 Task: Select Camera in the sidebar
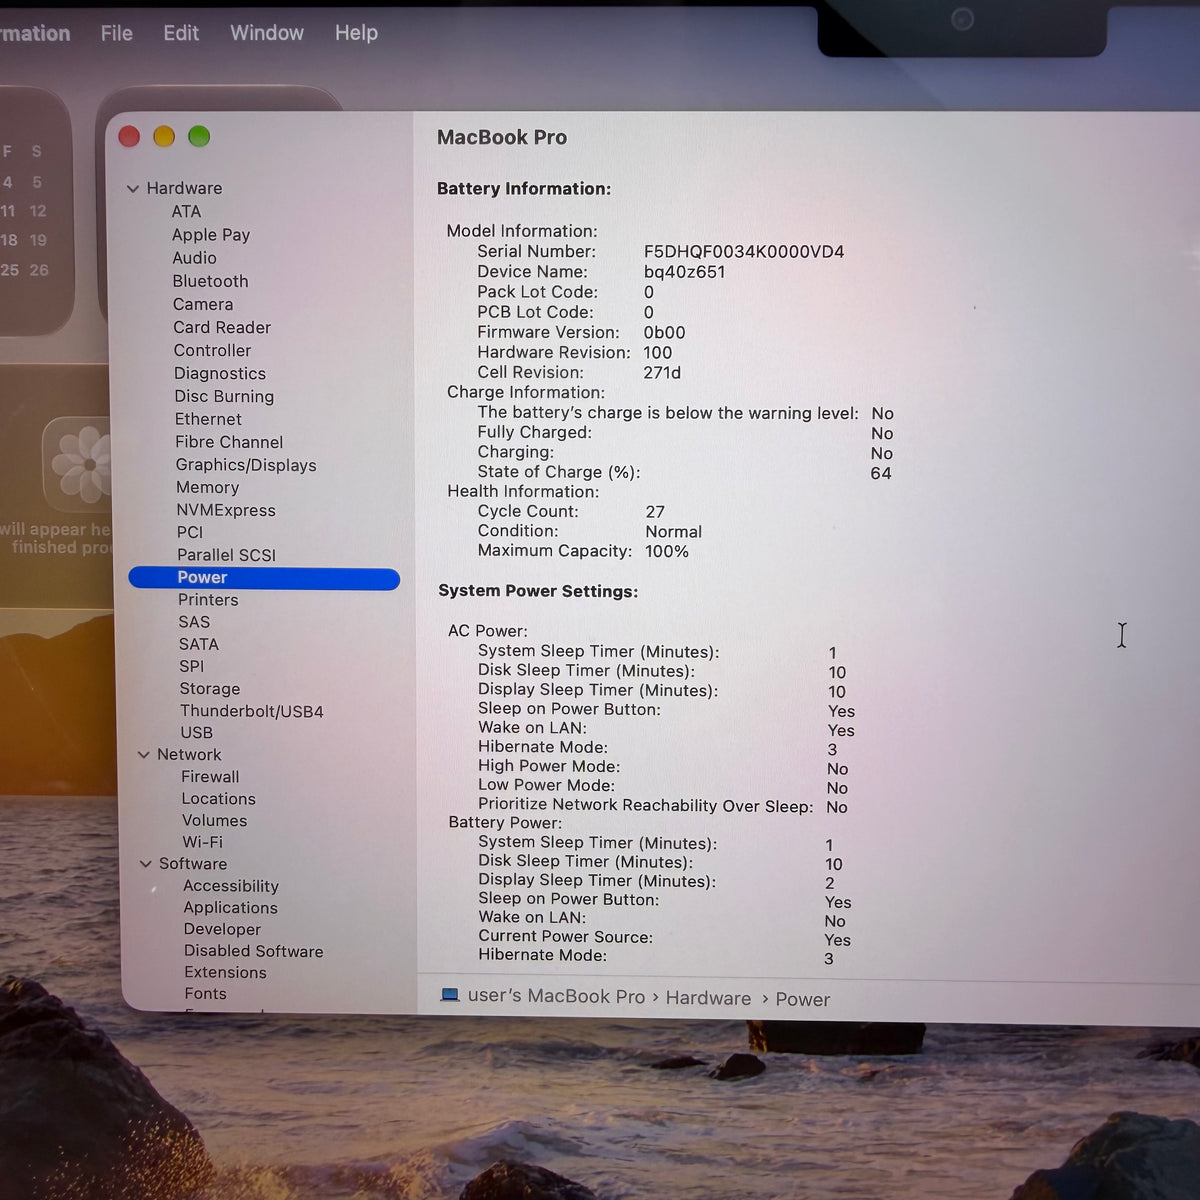[x=203, y=304]
